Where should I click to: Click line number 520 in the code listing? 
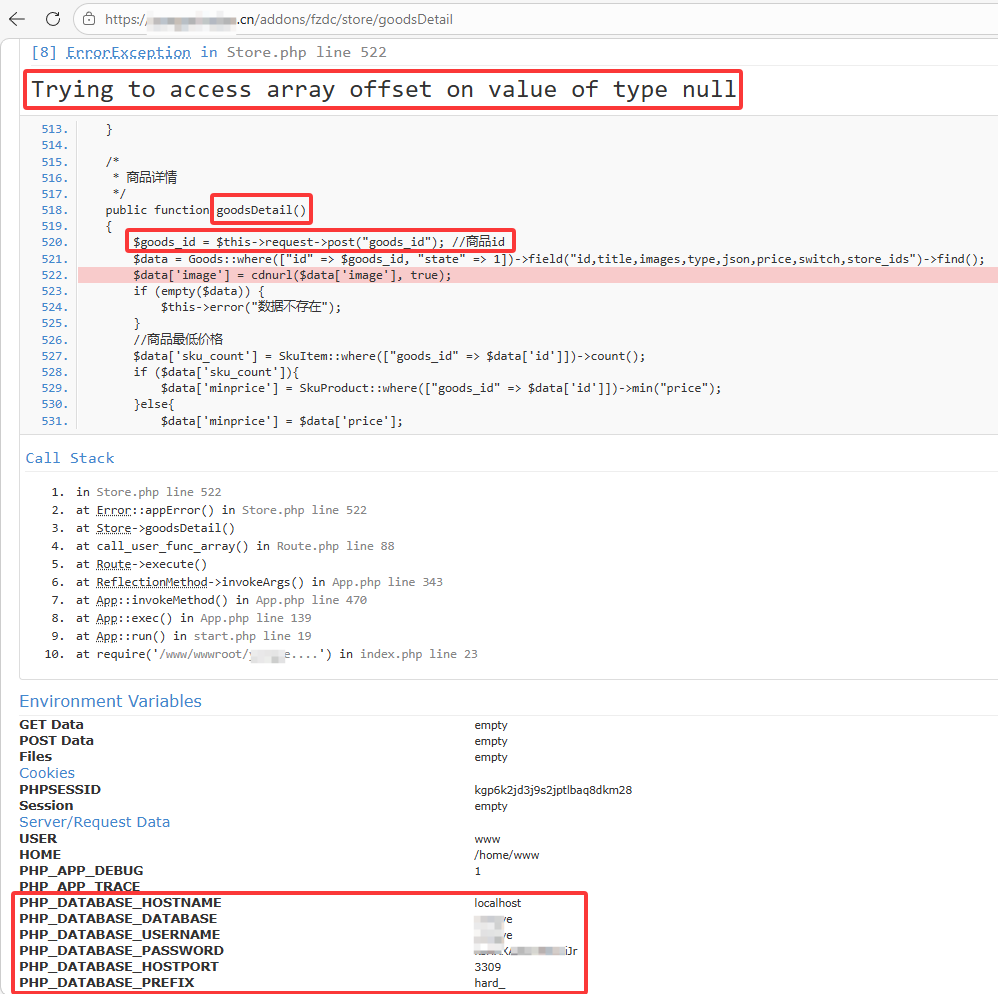click(x=54, y=243)
